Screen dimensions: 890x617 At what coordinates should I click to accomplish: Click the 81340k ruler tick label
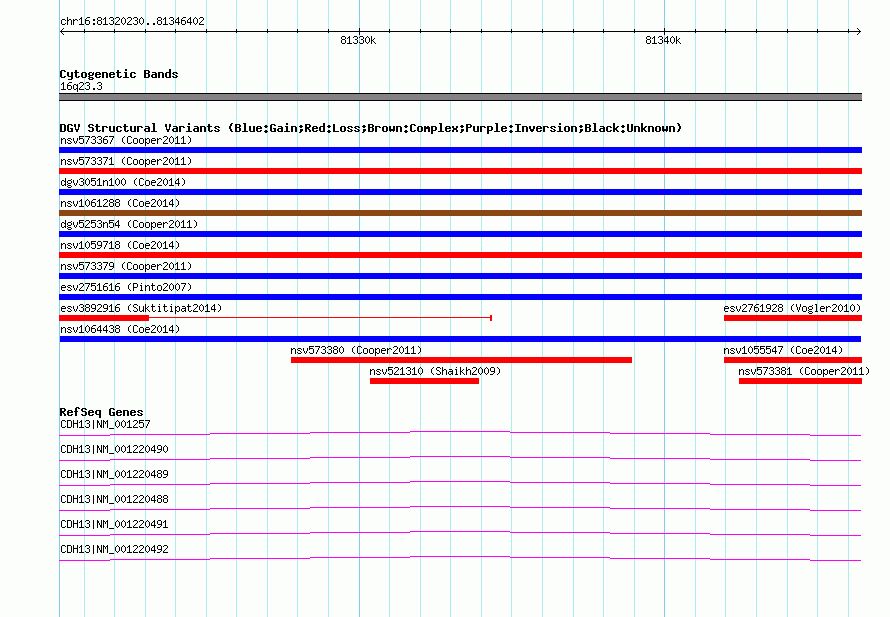(x=663, y=40)
